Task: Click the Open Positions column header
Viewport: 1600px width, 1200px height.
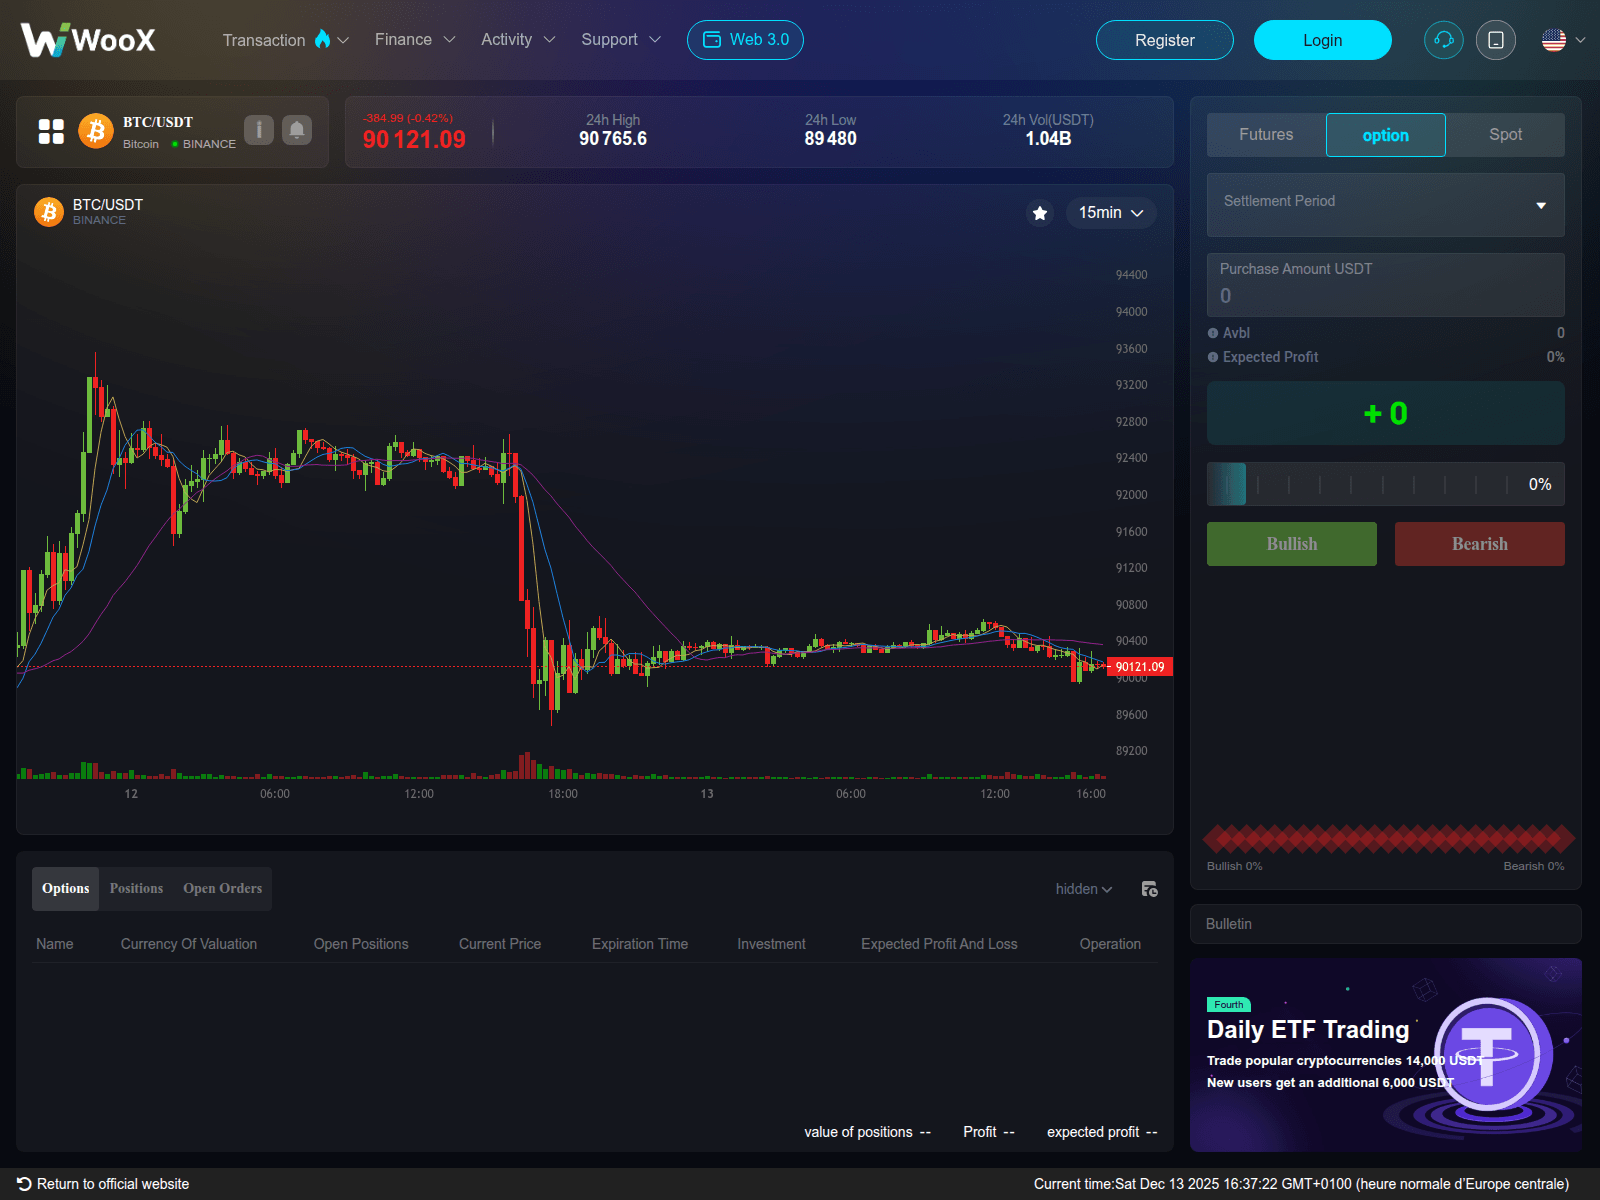Action: click(x=361, y=944)
